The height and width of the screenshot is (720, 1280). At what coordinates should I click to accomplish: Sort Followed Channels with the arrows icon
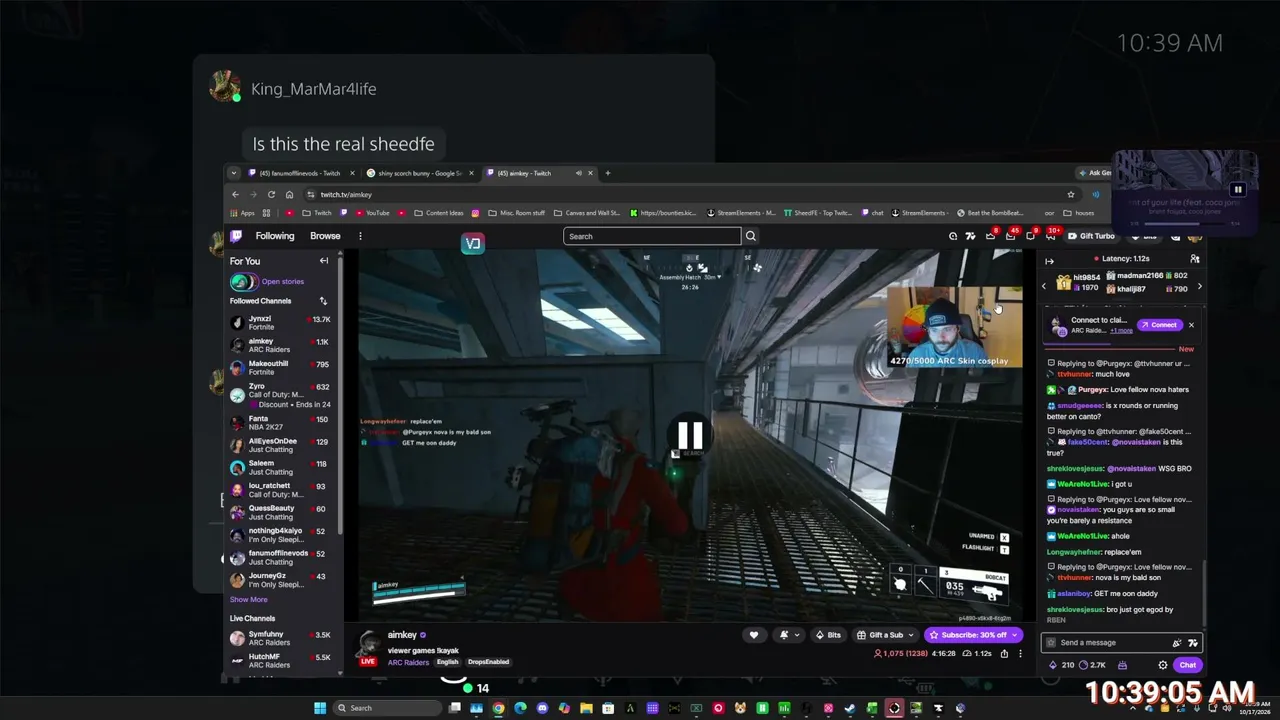click(x=323, y=301)
